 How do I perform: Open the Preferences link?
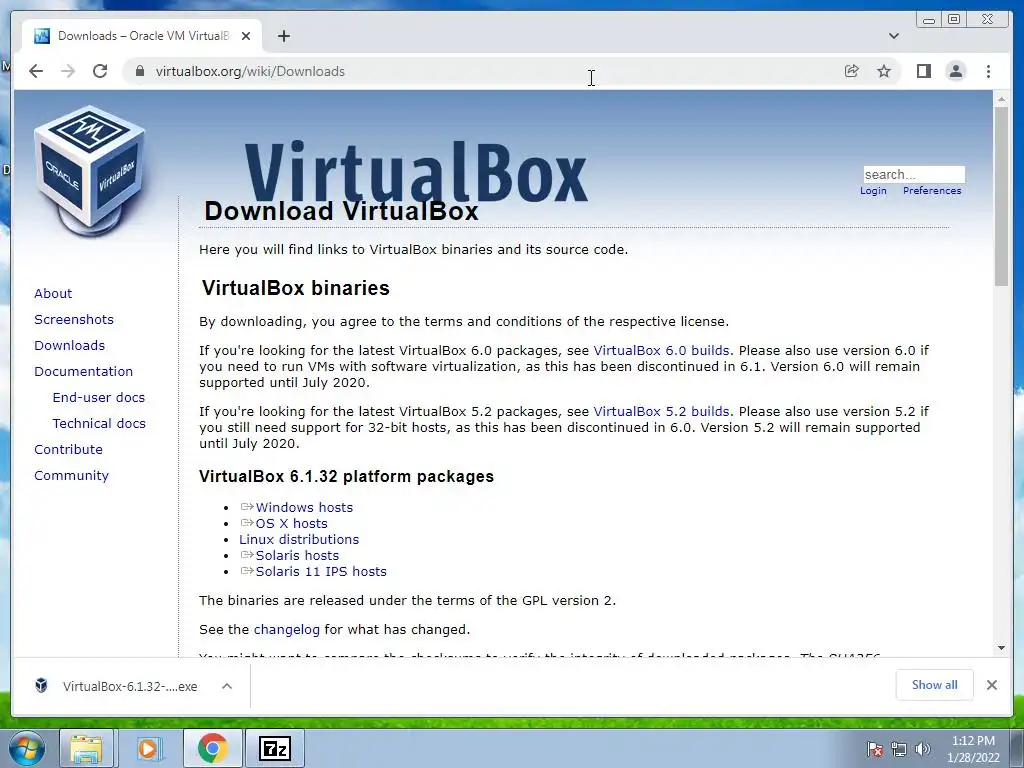point(932,191)
